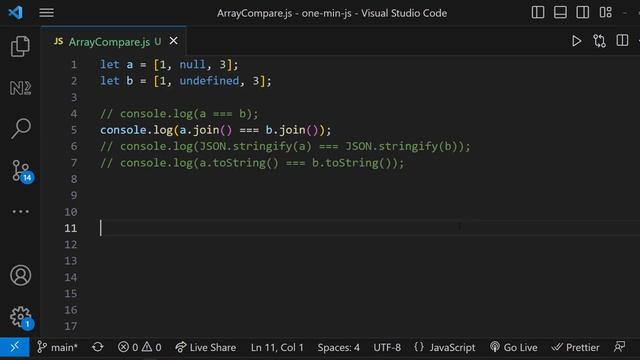Change indentation via Spaces: 4
Viewport: 640px width, 360px height.
(338, 347)
